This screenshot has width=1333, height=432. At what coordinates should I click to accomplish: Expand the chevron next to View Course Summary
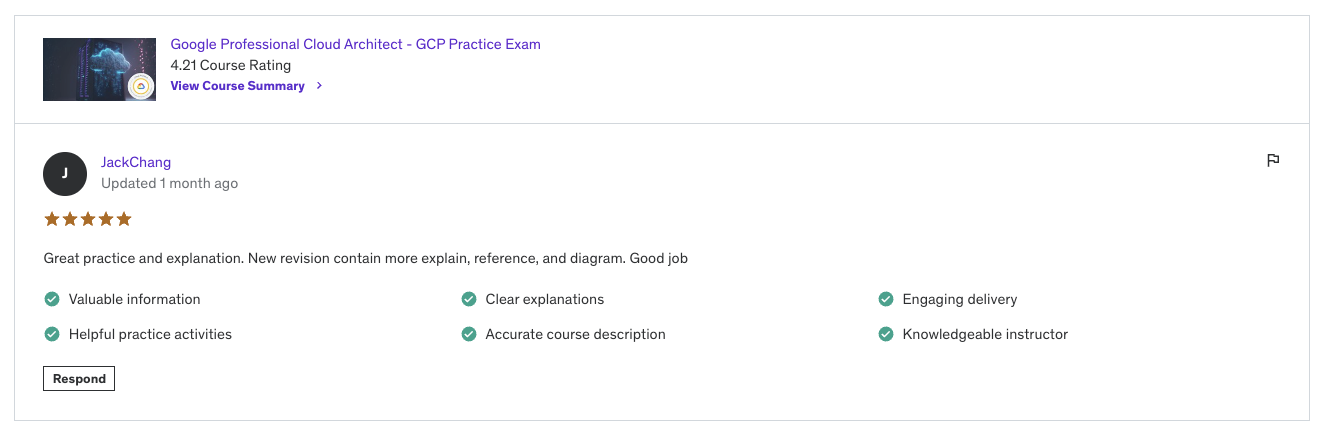tap(319, 86)
